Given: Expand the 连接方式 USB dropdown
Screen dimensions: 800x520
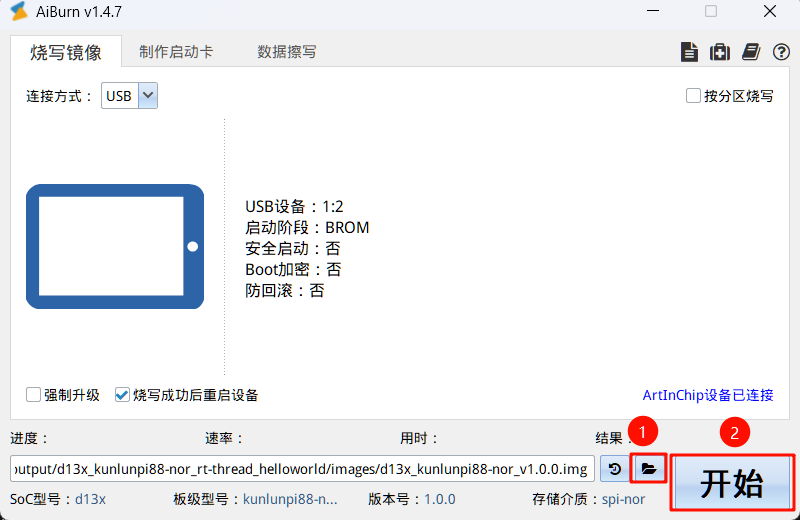Looking at the screenshot, I should pyautogui.click(x=148, y=95).
